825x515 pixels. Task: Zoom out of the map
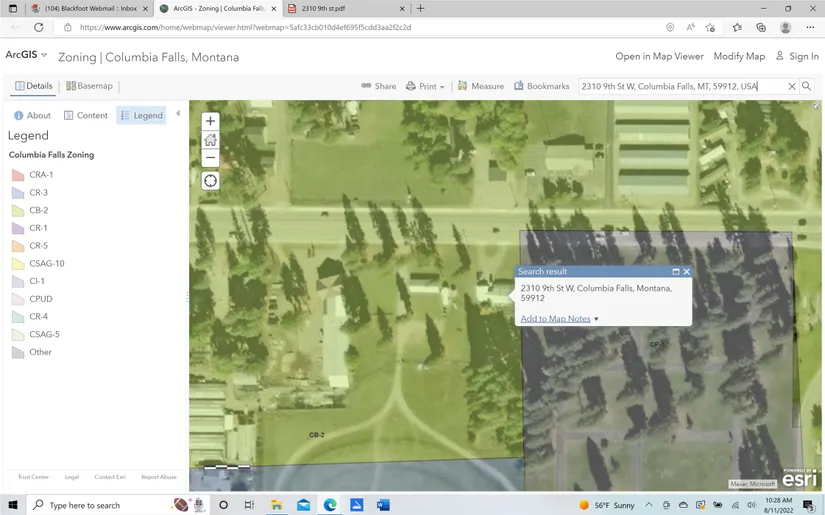(210, 158)
